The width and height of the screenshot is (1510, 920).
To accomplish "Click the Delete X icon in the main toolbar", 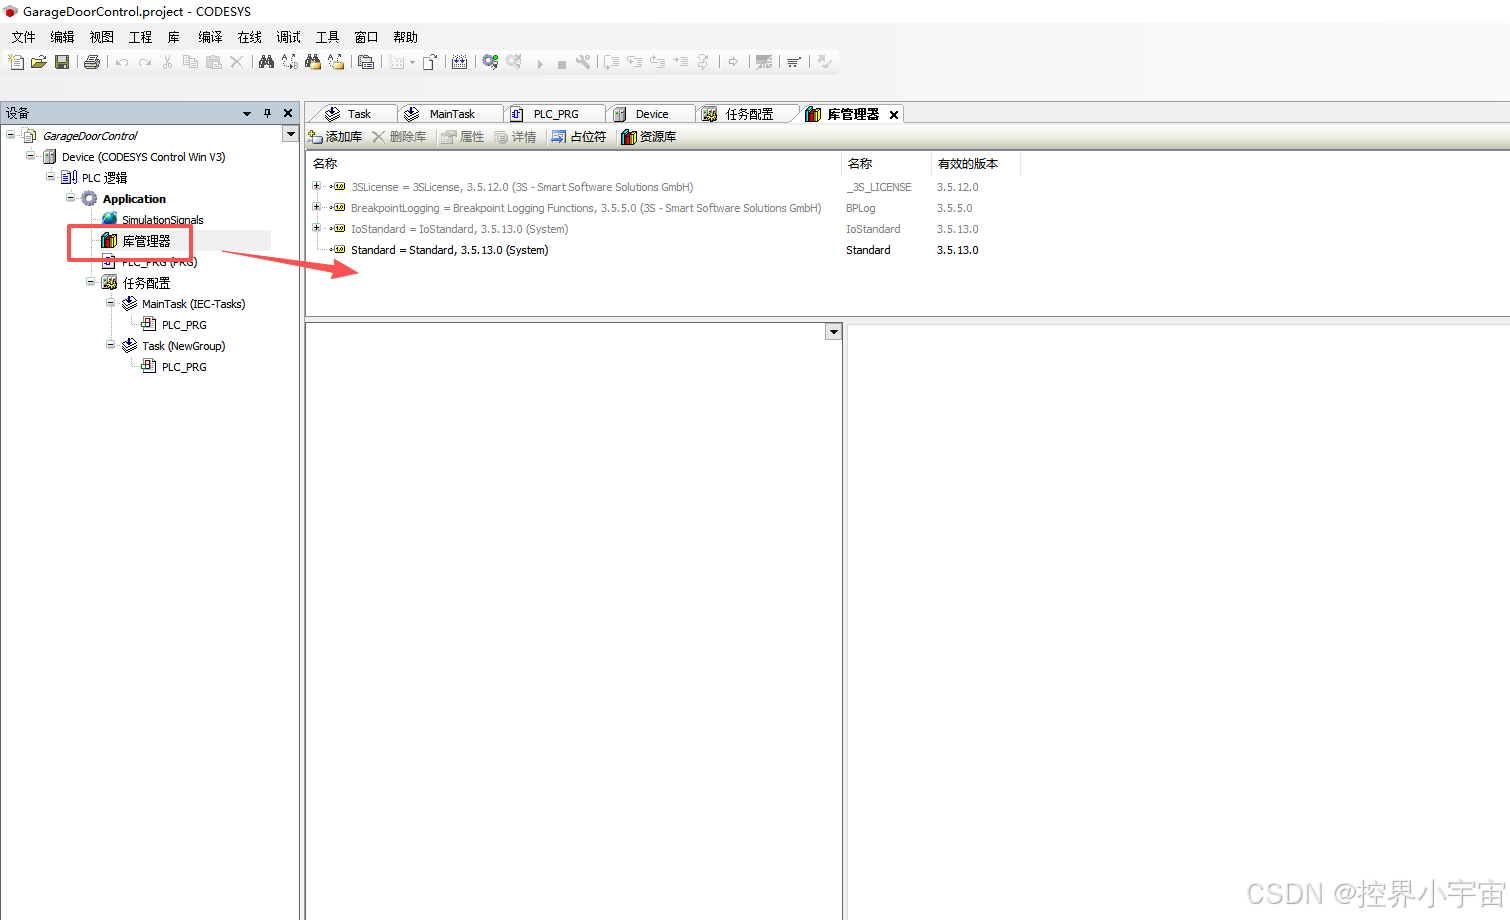I will coord(237,62).
